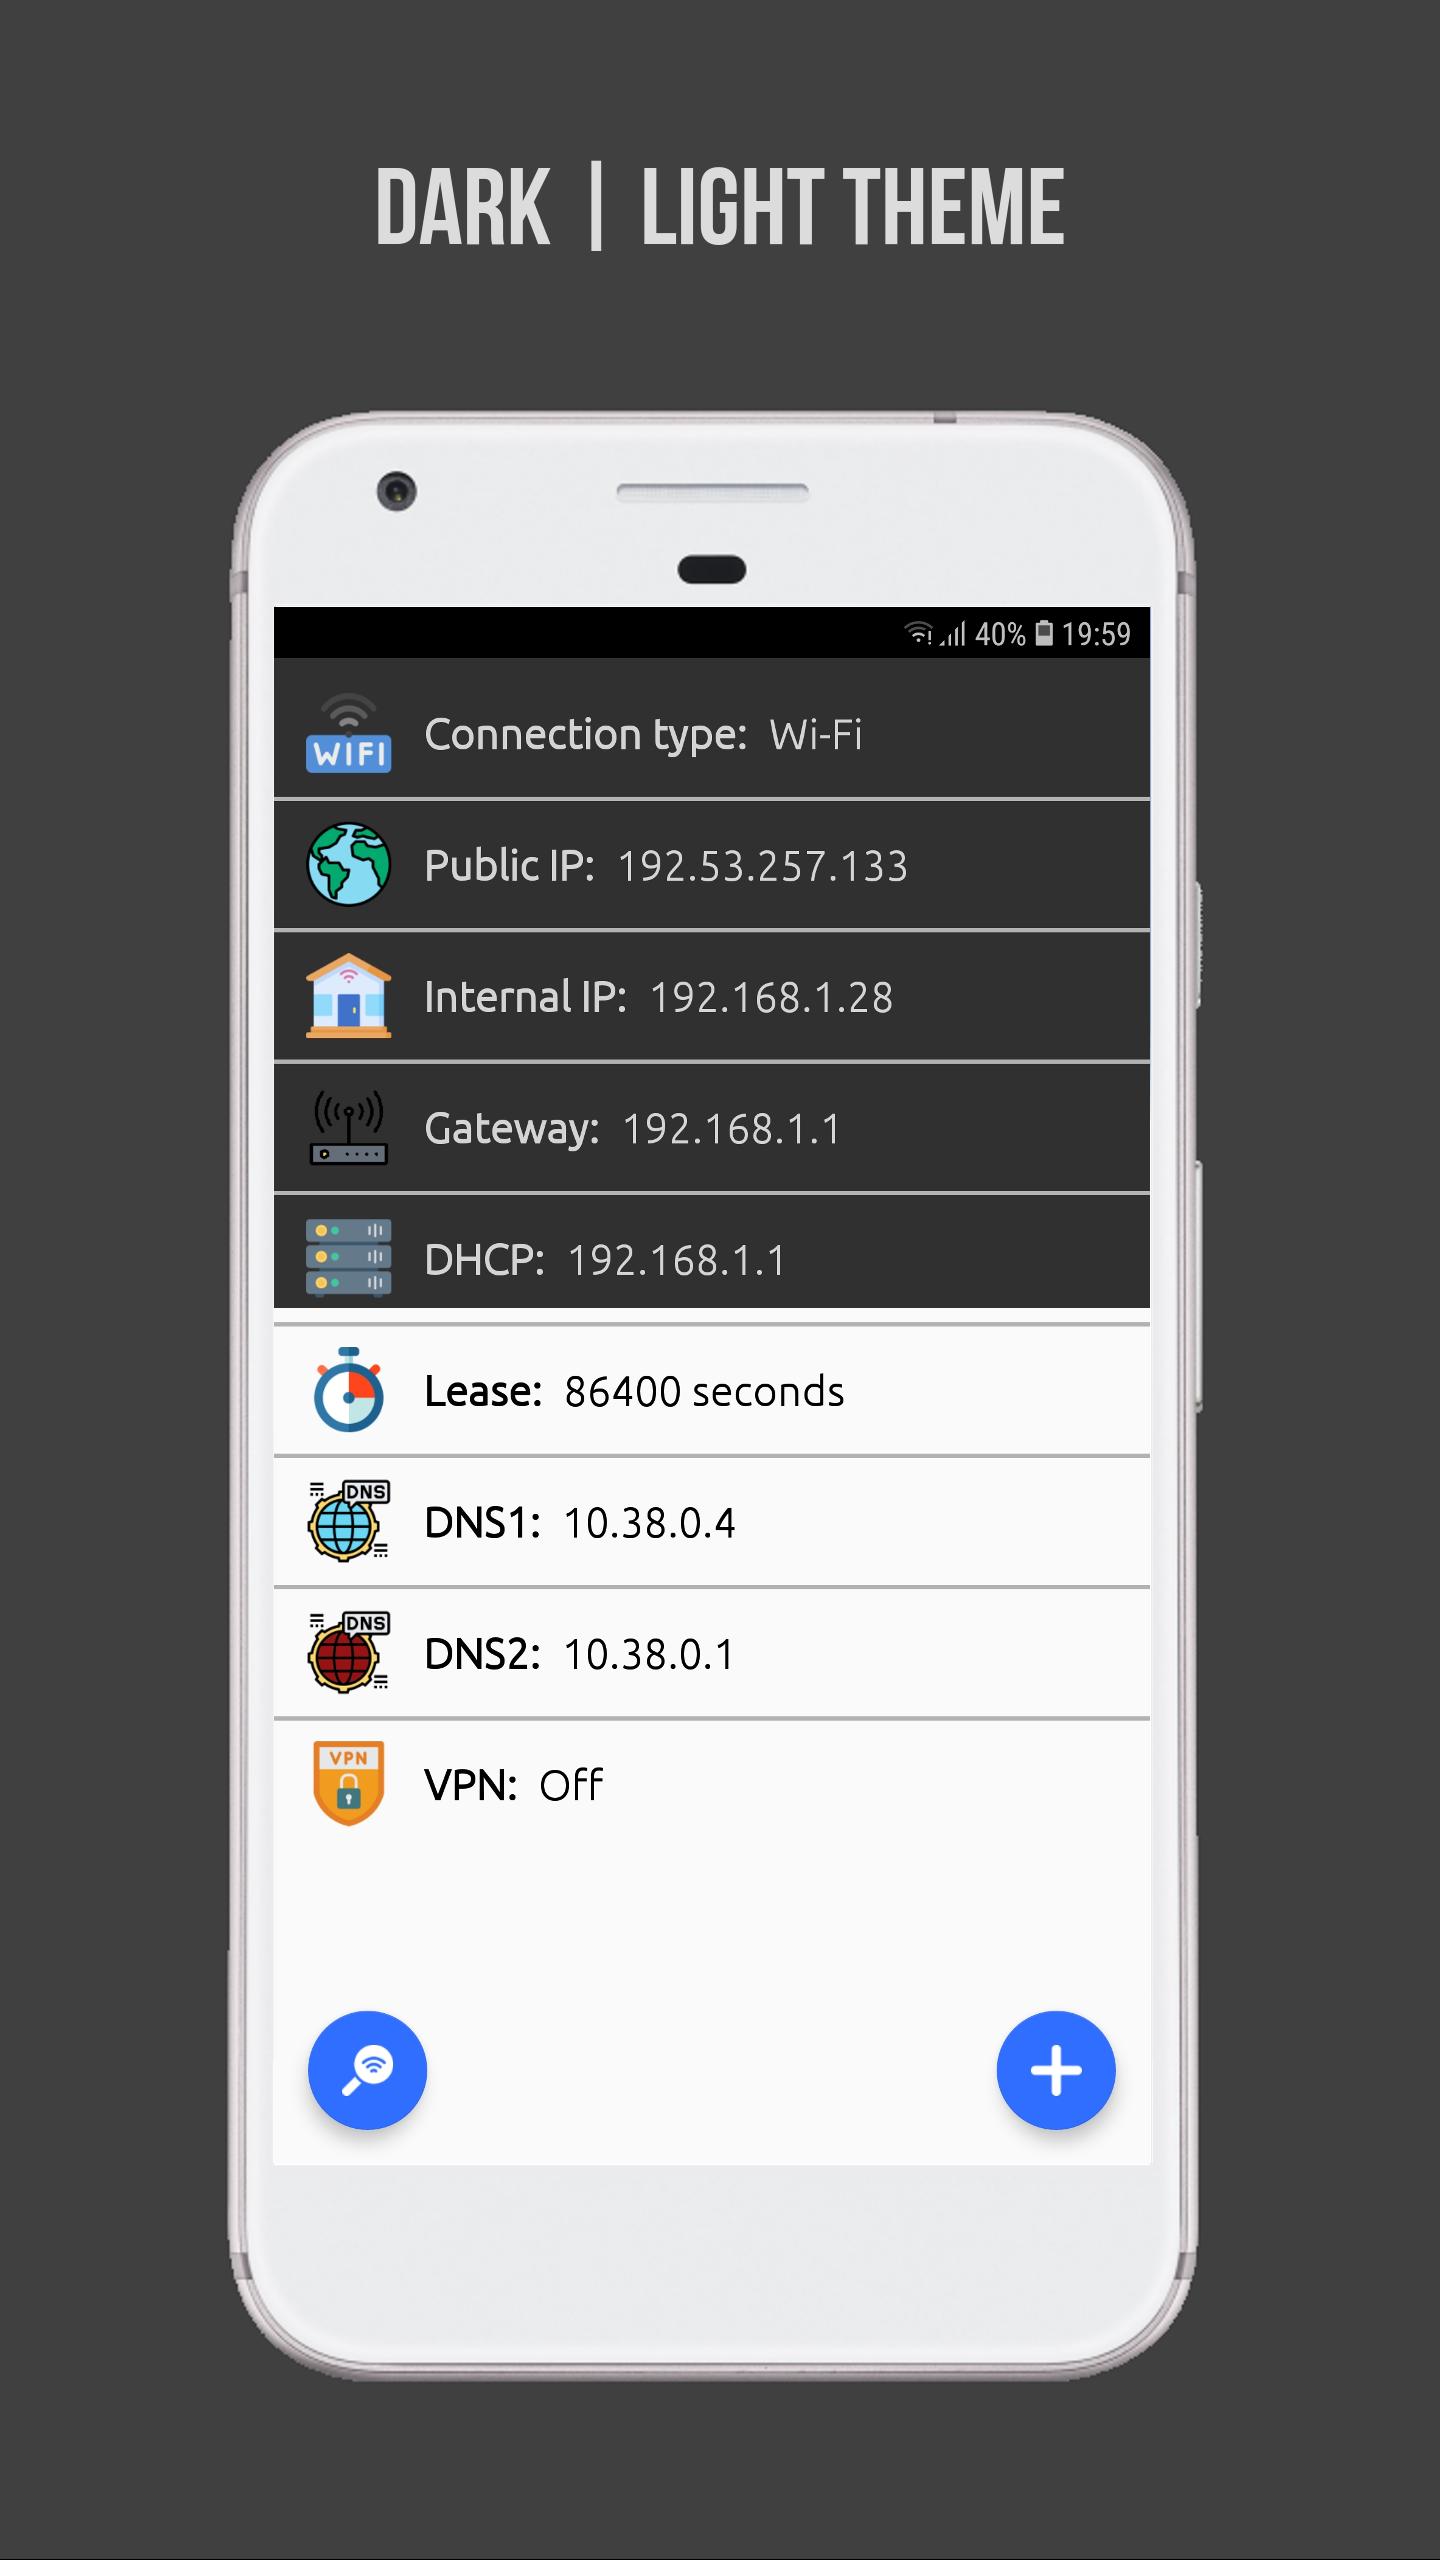Tap the globe icon beside Public IP
Image resolution: width=1440 pixels, height=2560 pixels.
pyautogui.click(x=348, y=864)
